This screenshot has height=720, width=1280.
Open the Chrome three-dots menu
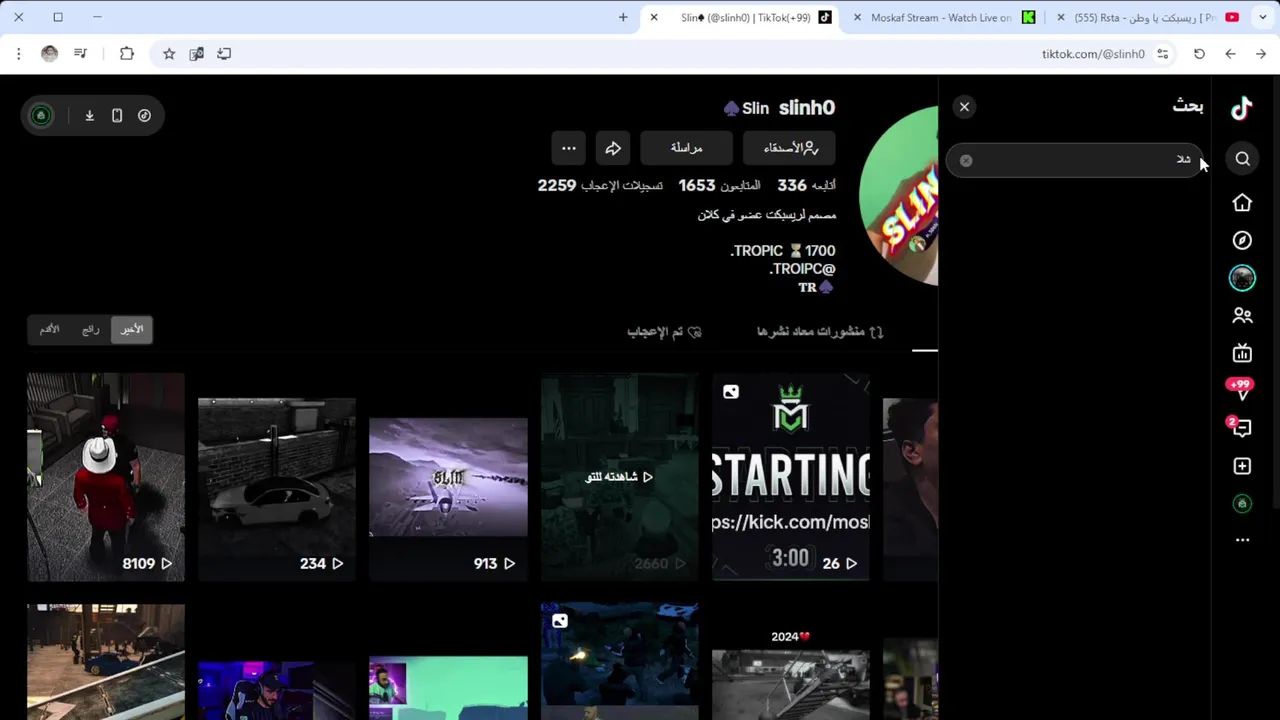tap(18, 54)
